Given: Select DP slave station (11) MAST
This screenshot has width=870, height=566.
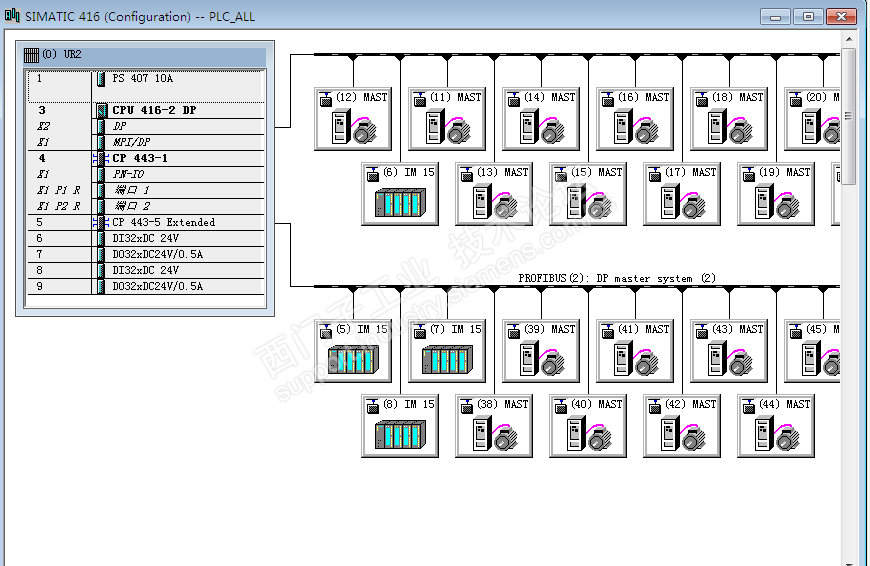Looking at the screenshot, I should coord(447,119).
